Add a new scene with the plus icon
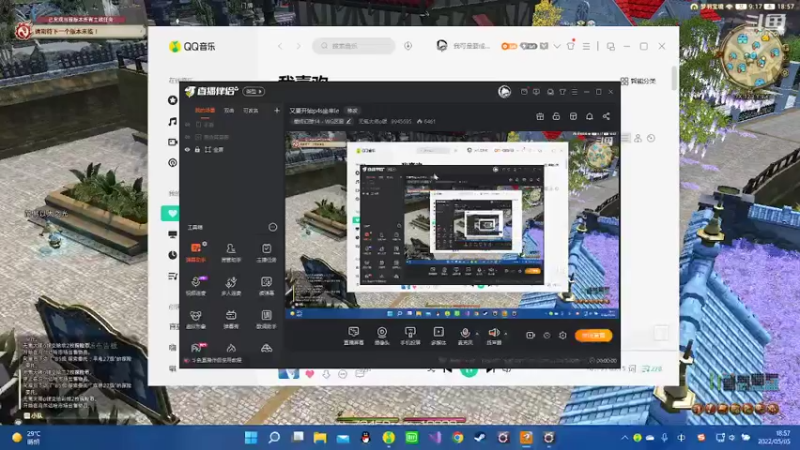This screenshot has height=450, width=800. click(277, 110)
